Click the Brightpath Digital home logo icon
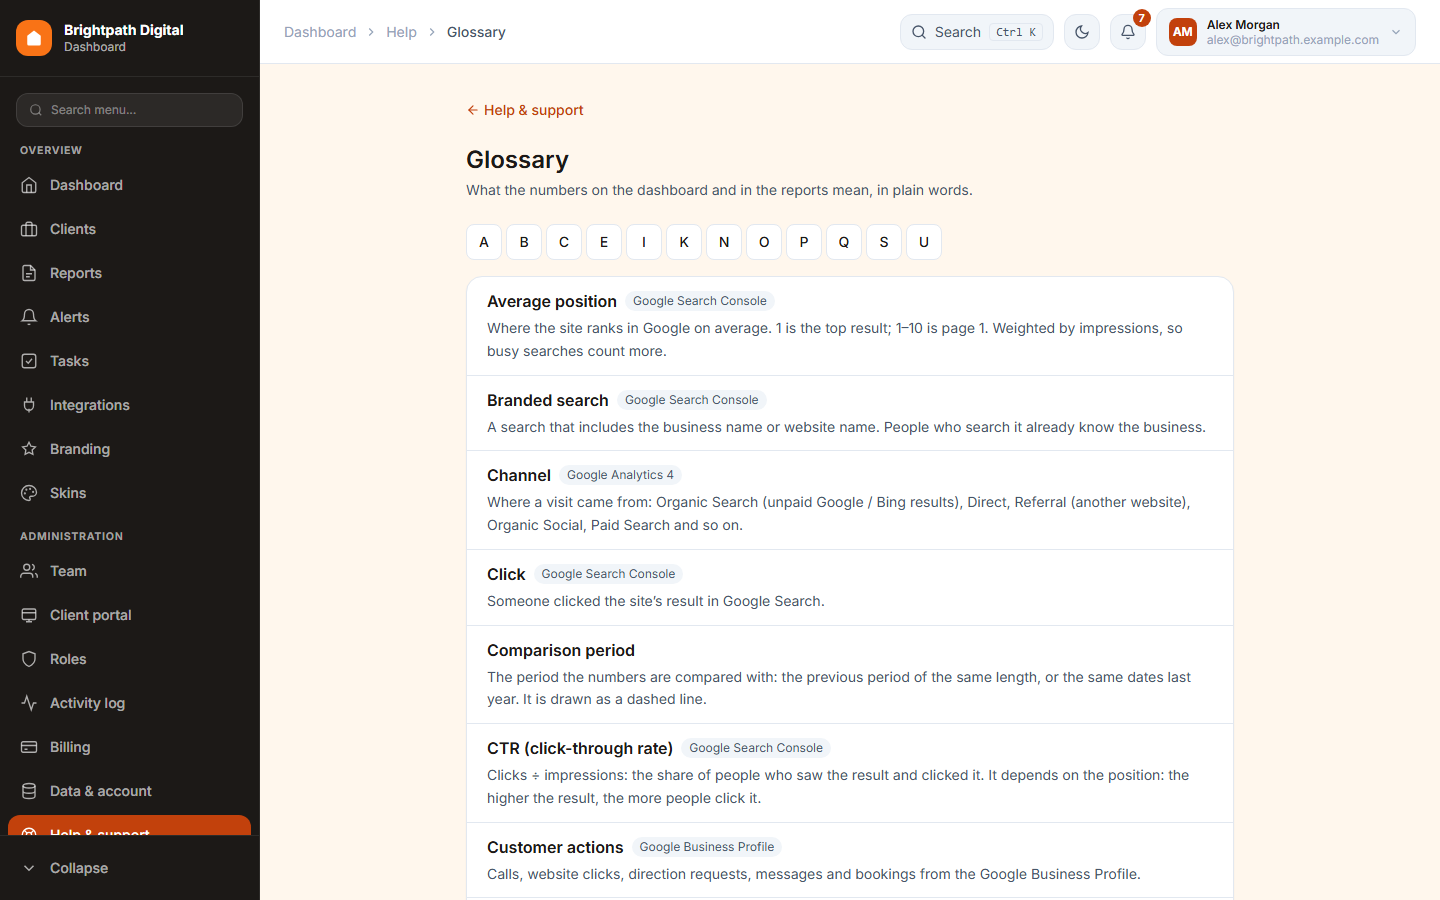The width and height of the screenshot is (1440, 900). pyautogui.click(x=34, y=38)
